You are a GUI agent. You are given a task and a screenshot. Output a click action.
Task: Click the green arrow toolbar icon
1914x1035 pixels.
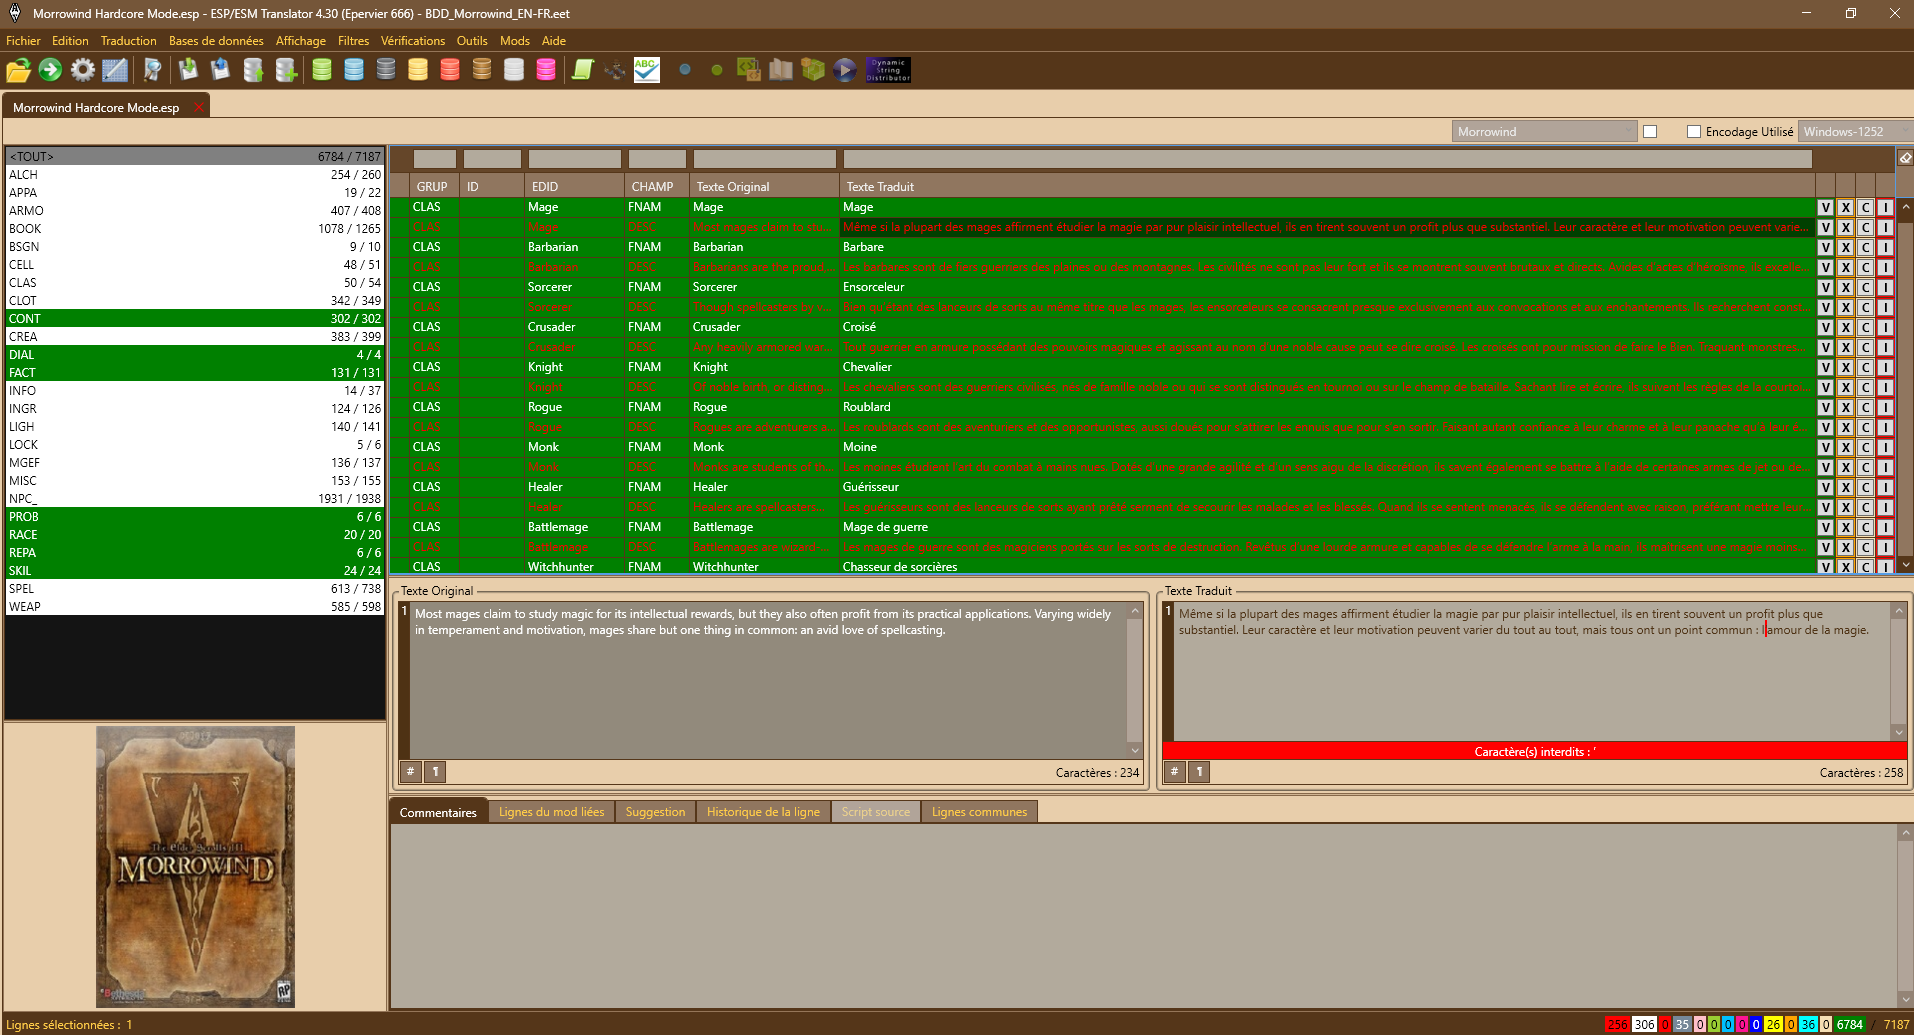(50, 70)
